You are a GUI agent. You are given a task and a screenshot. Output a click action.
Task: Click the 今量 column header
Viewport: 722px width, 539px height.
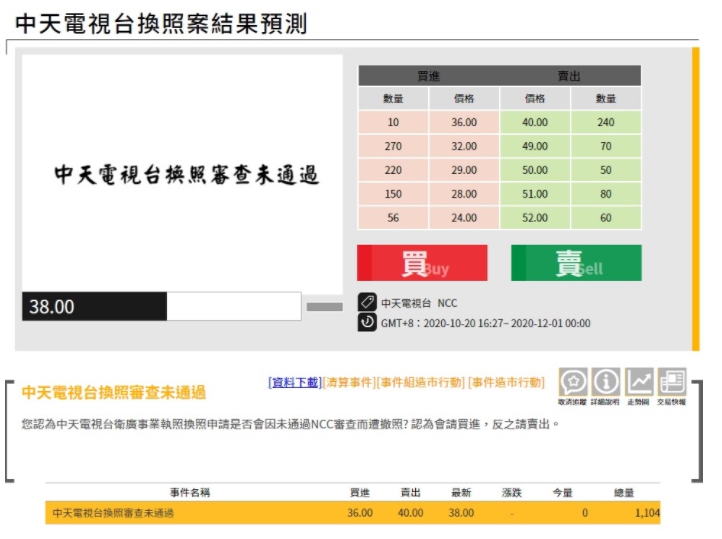(562, 493)
